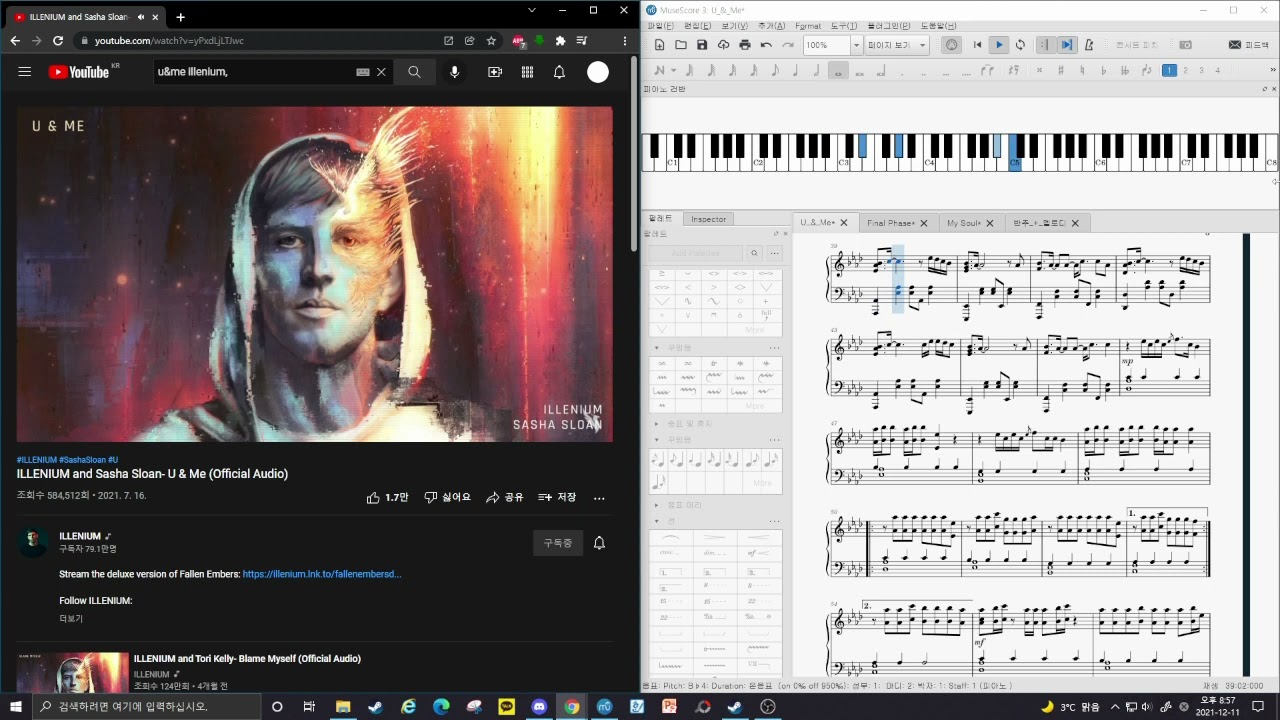Redo action in MuseScore toolbar

(788, 45)
